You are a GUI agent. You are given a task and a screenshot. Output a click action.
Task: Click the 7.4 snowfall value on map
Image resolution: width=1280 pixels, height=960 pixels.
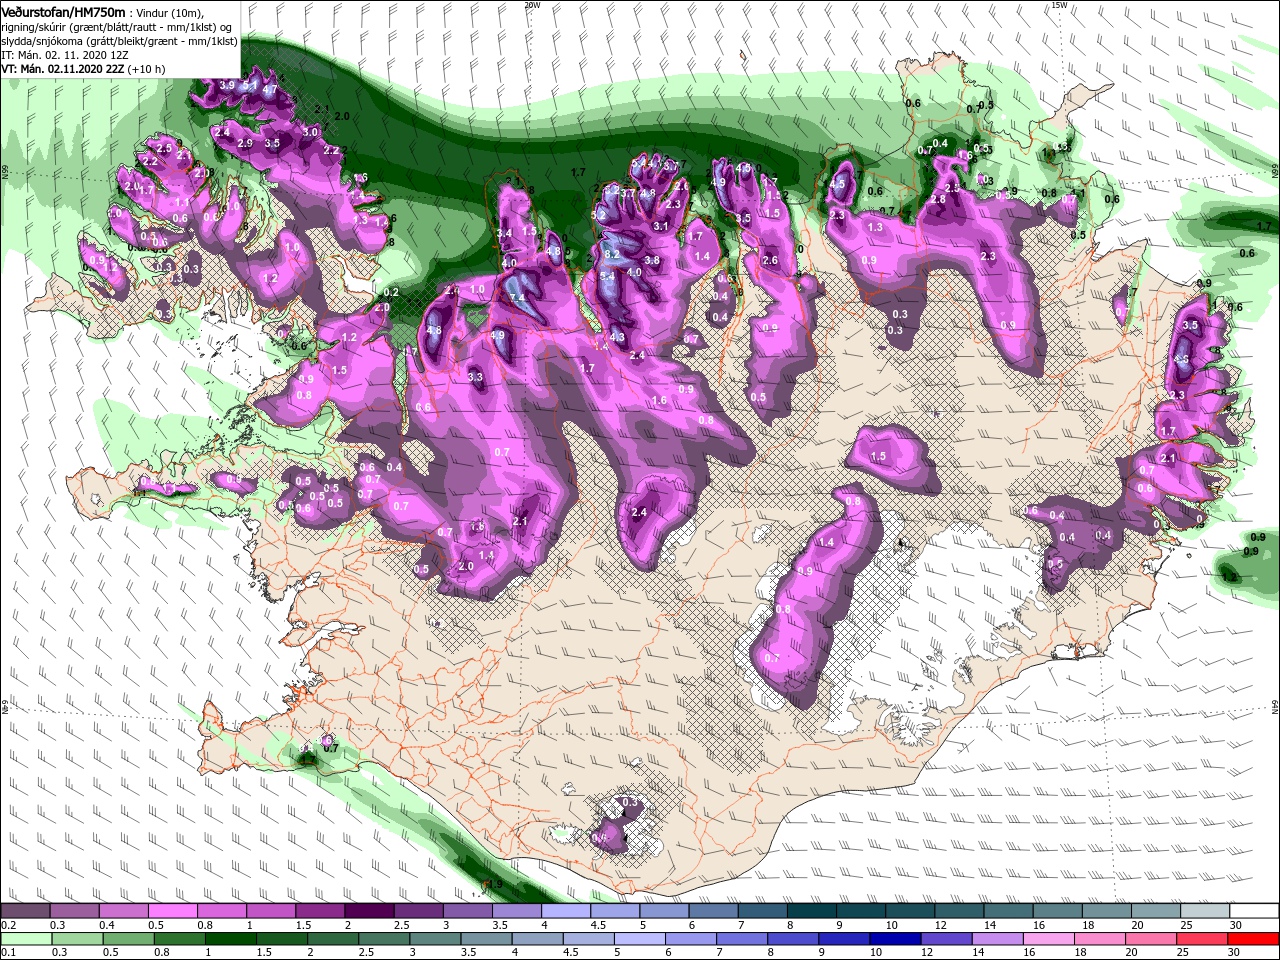pyautogui.click(x=518, y=298)
